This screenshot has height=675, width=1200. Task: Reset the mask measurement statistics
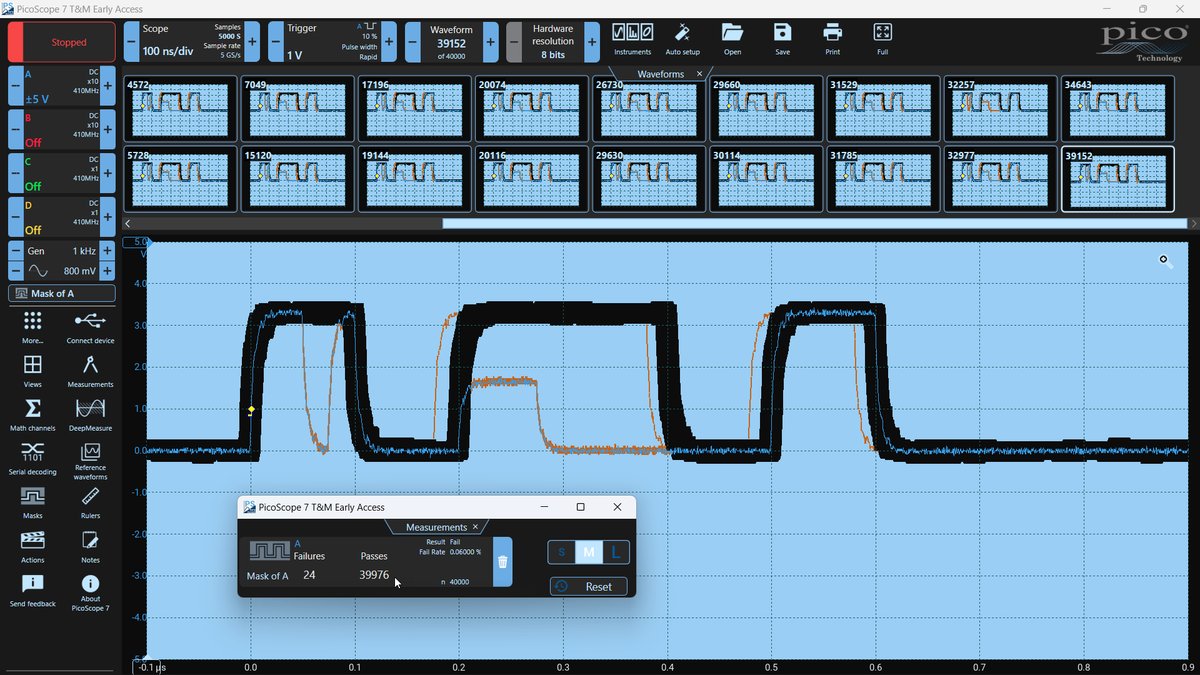pos(589,586)
